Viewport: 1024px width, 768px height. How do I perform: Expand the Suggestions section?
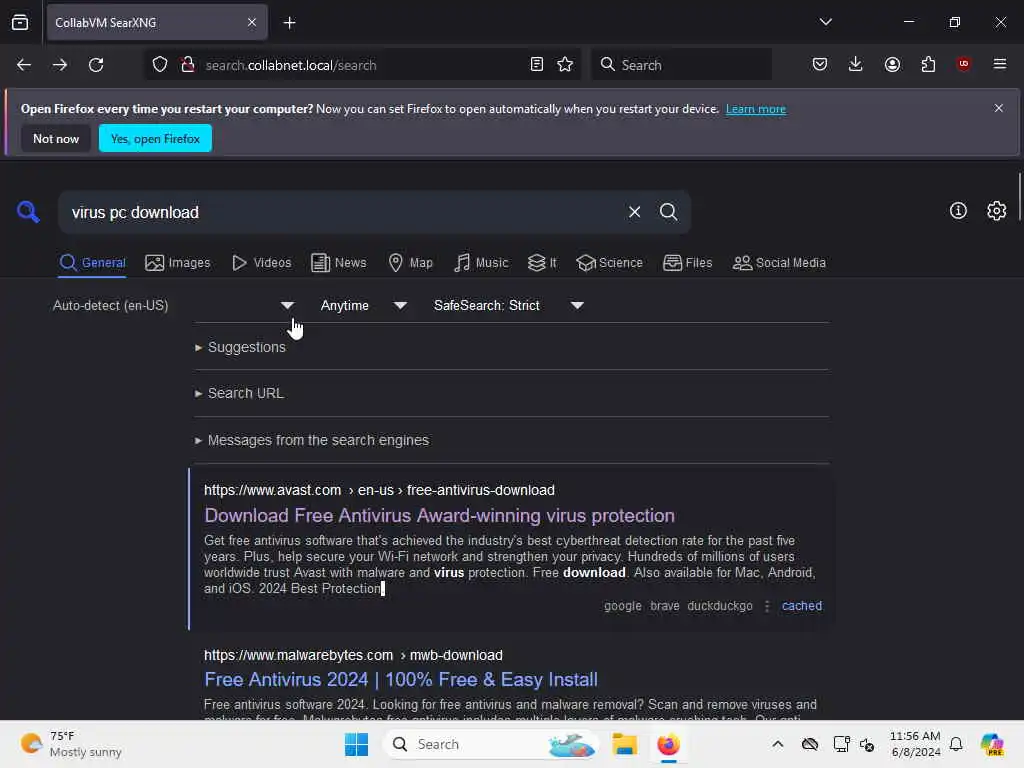point(240,347)
